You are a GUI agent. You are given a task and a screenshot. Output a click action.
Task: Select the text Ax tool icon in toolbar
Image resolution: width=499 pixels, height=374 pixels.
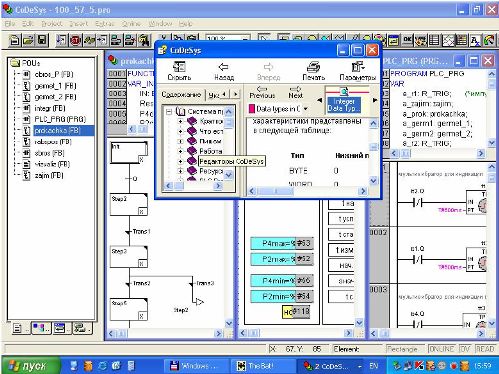click(x=475, y=40)
